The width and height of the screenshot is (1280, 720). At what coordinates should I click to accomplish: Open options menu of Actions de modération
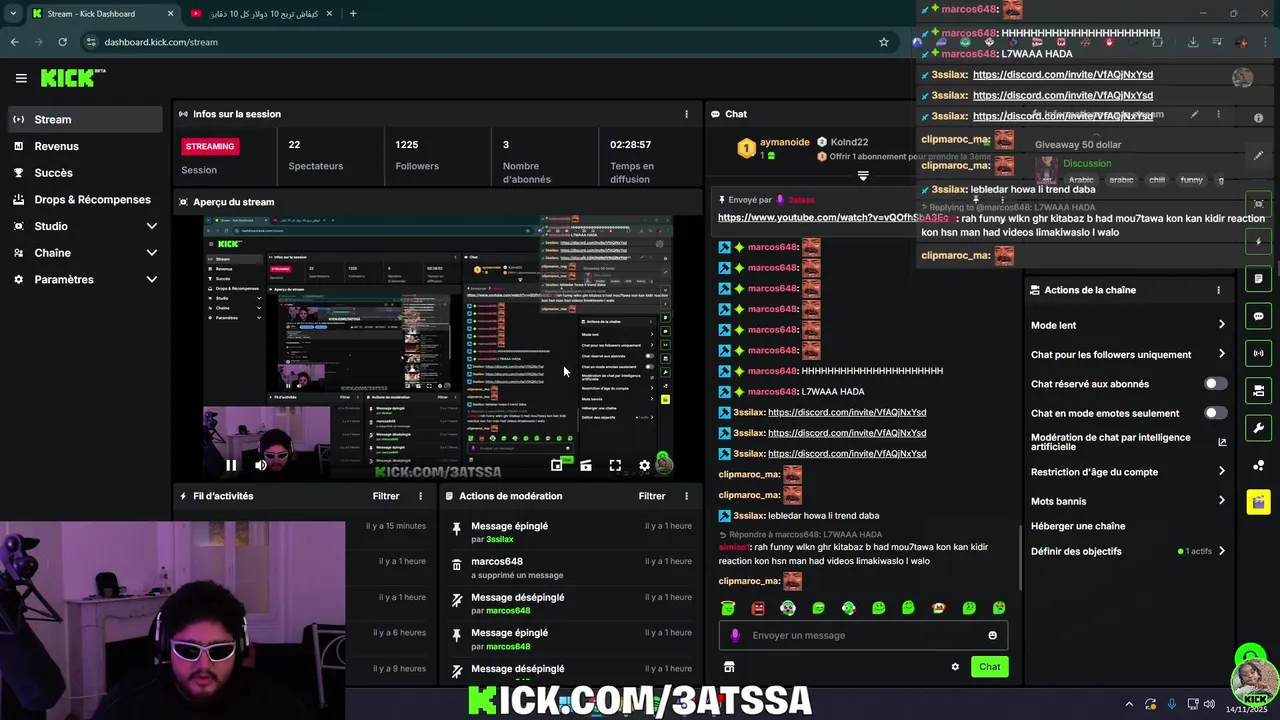[x=686, y=496]
